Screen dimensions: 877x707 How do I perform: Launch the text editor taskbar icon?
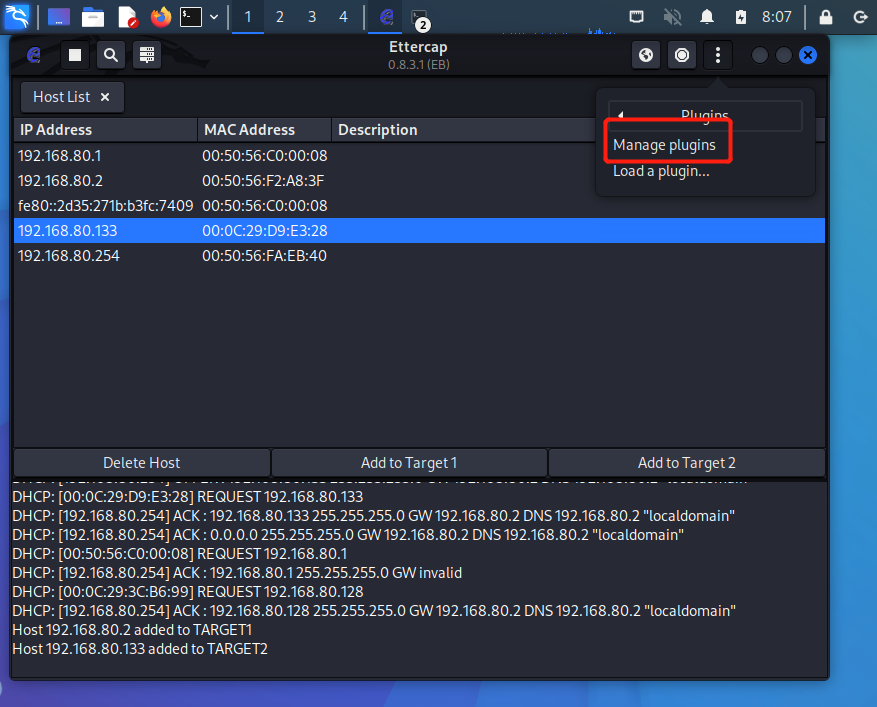[x=128, y=17]
